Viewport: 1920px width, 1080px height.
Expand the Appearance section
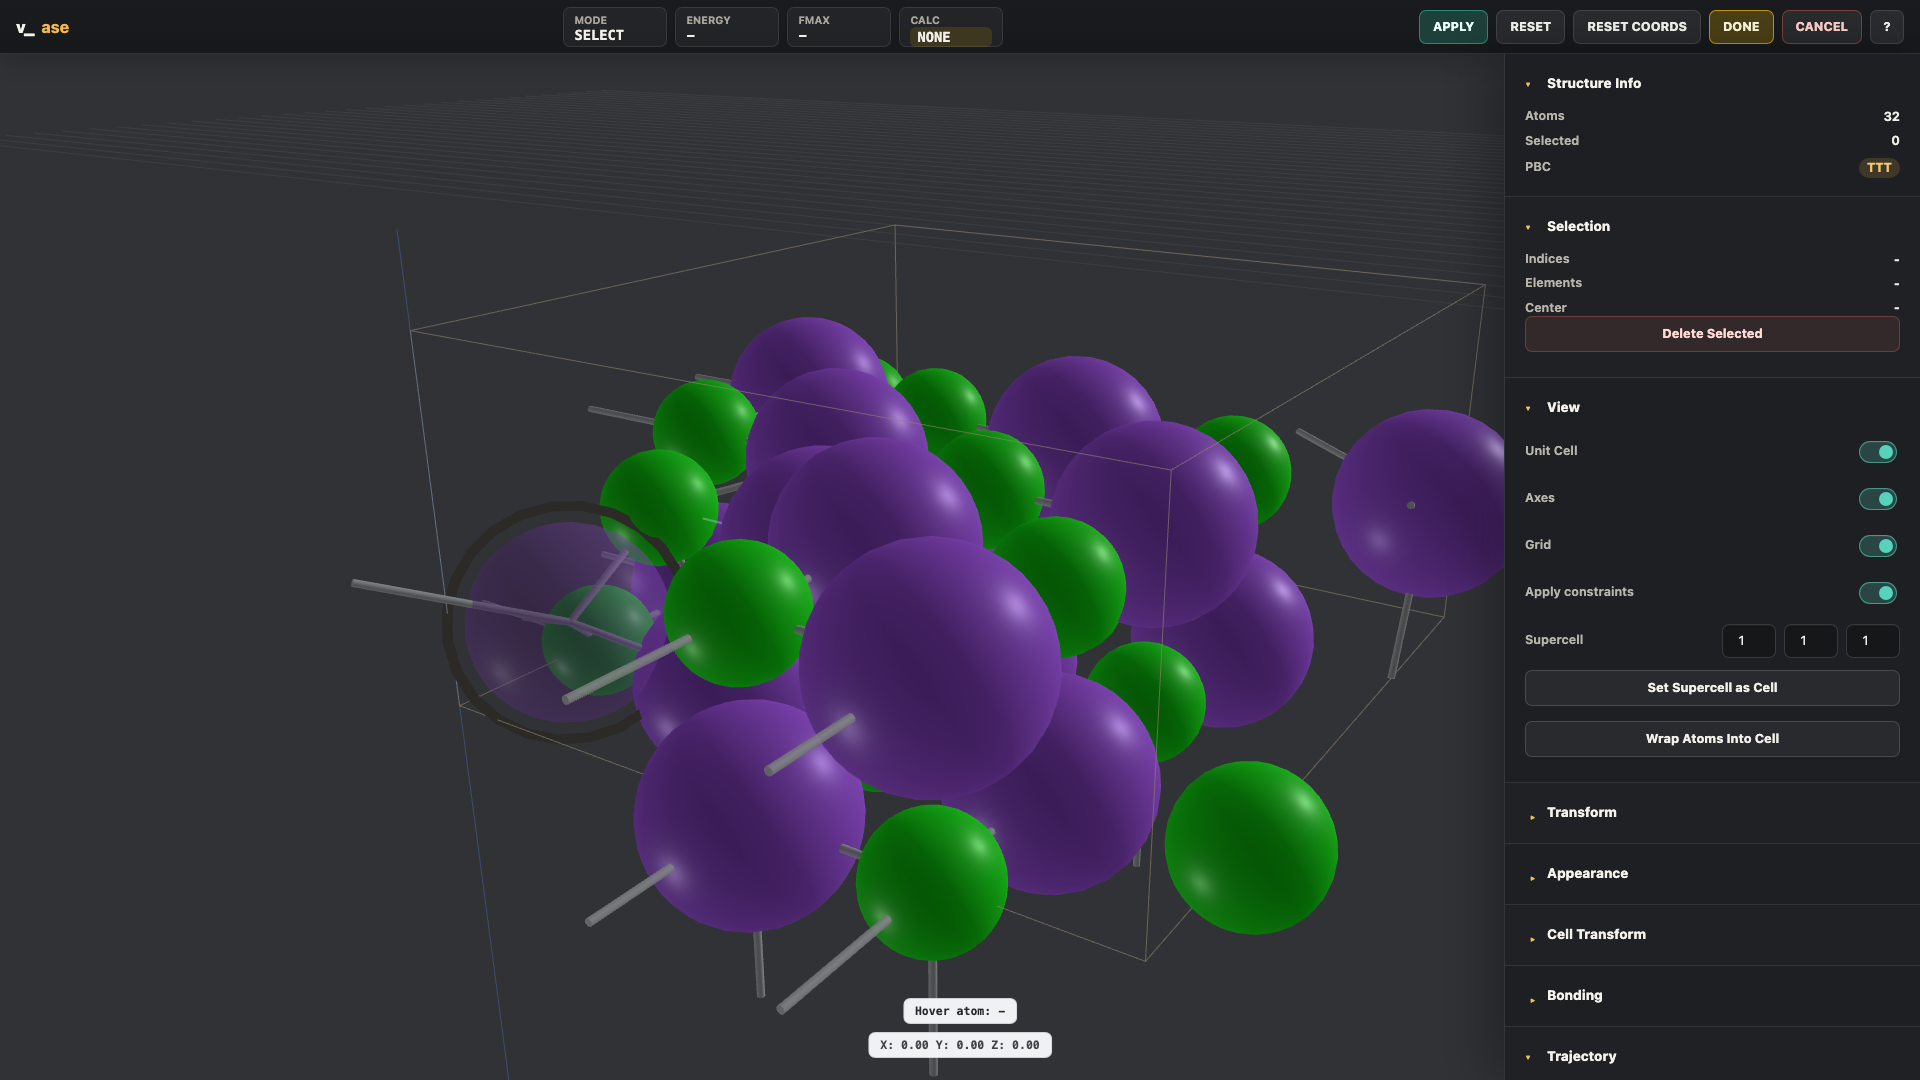point(1587,874)
